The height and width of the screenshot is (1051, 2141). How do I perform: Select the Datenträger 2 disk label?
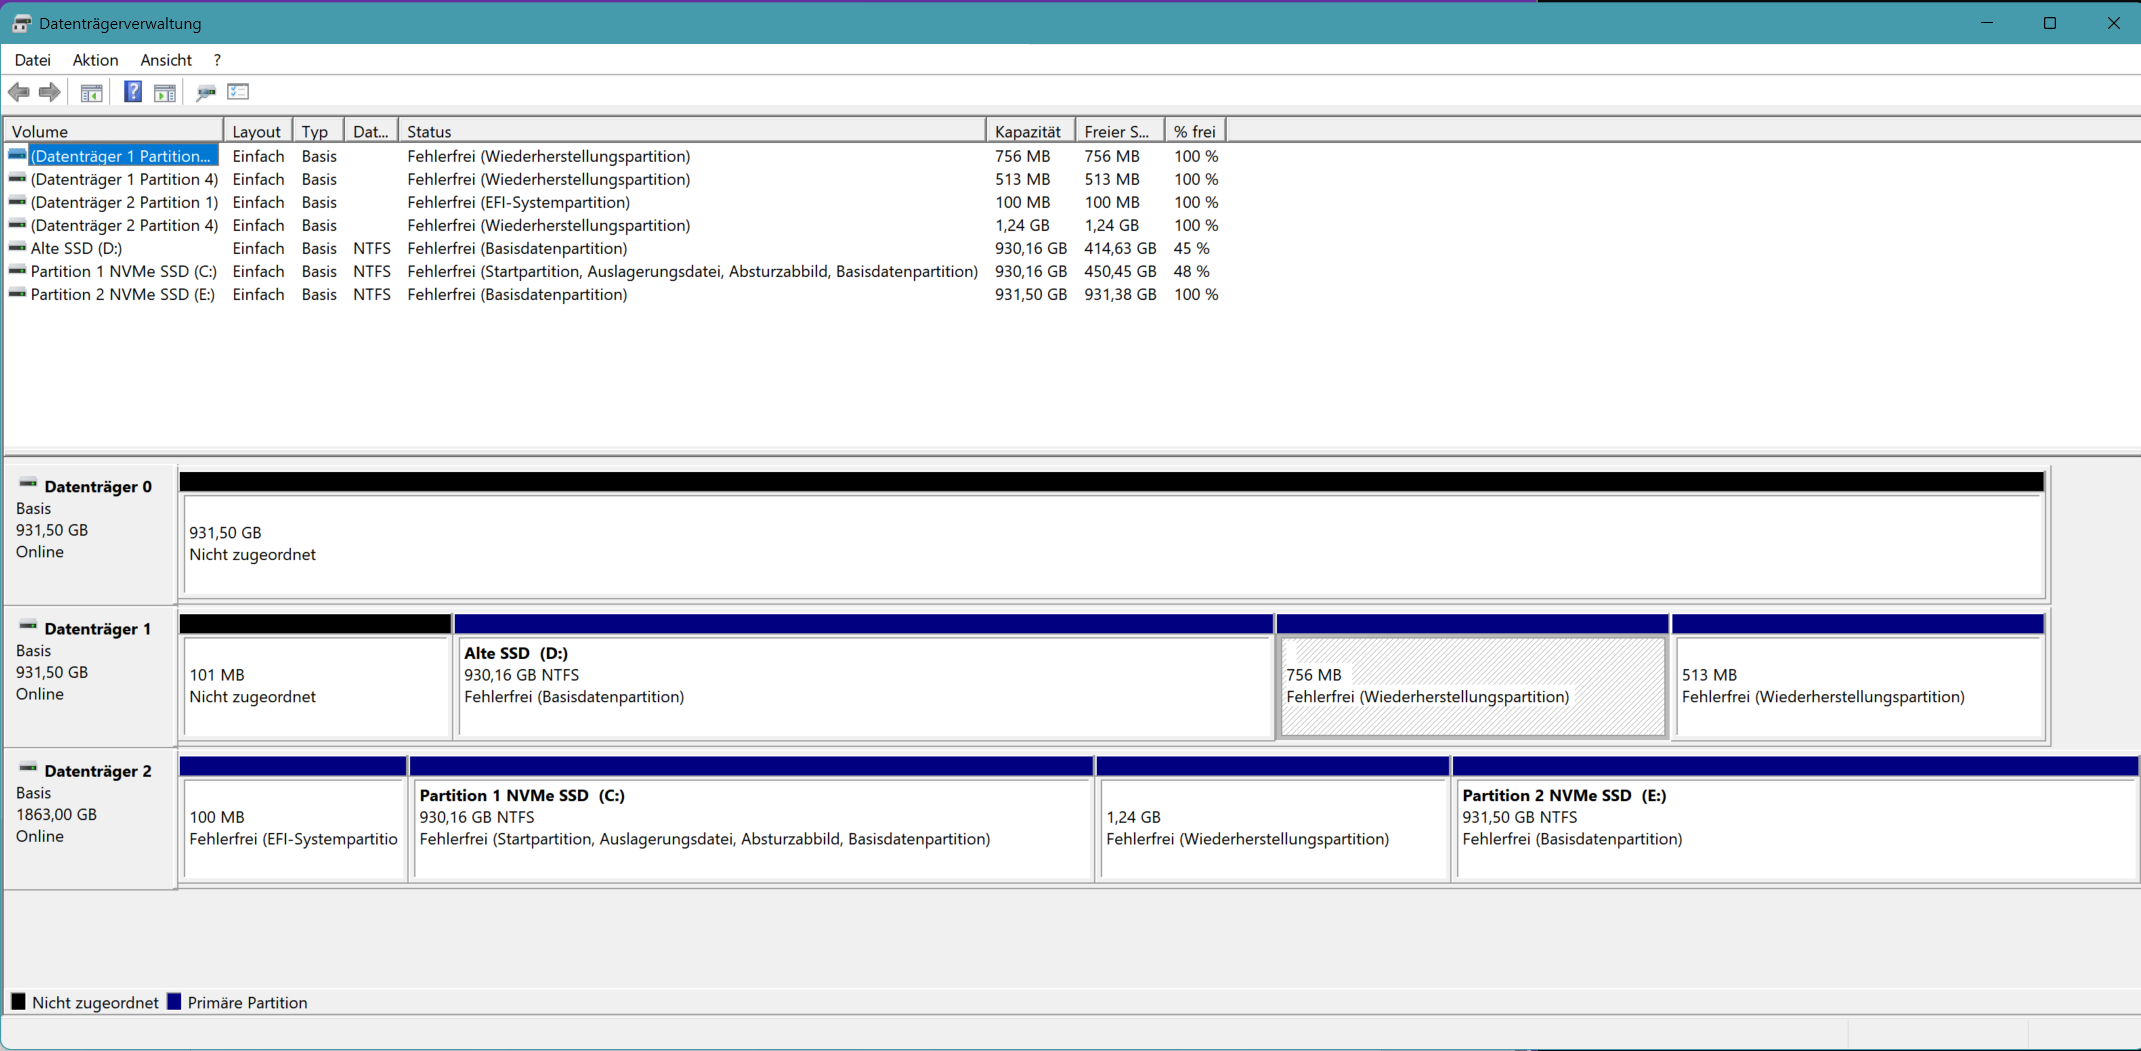click(x=98, y=771)
